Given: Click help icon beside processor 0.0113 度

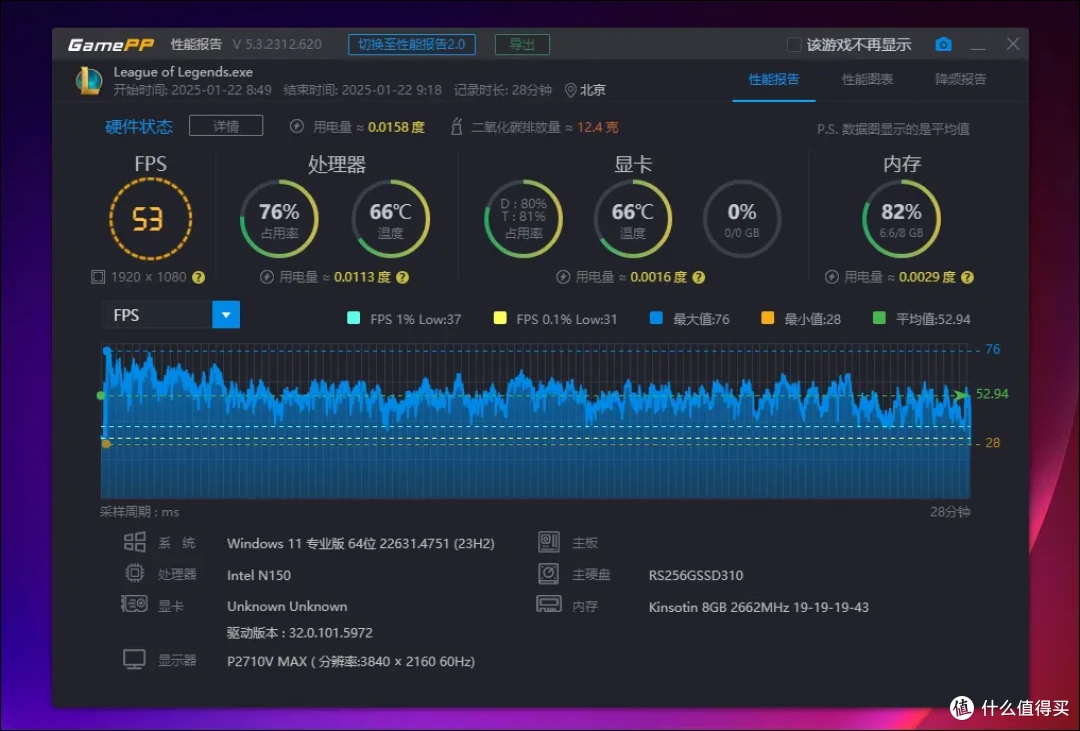Looking at the screenshot, I should tap(402, 277).
